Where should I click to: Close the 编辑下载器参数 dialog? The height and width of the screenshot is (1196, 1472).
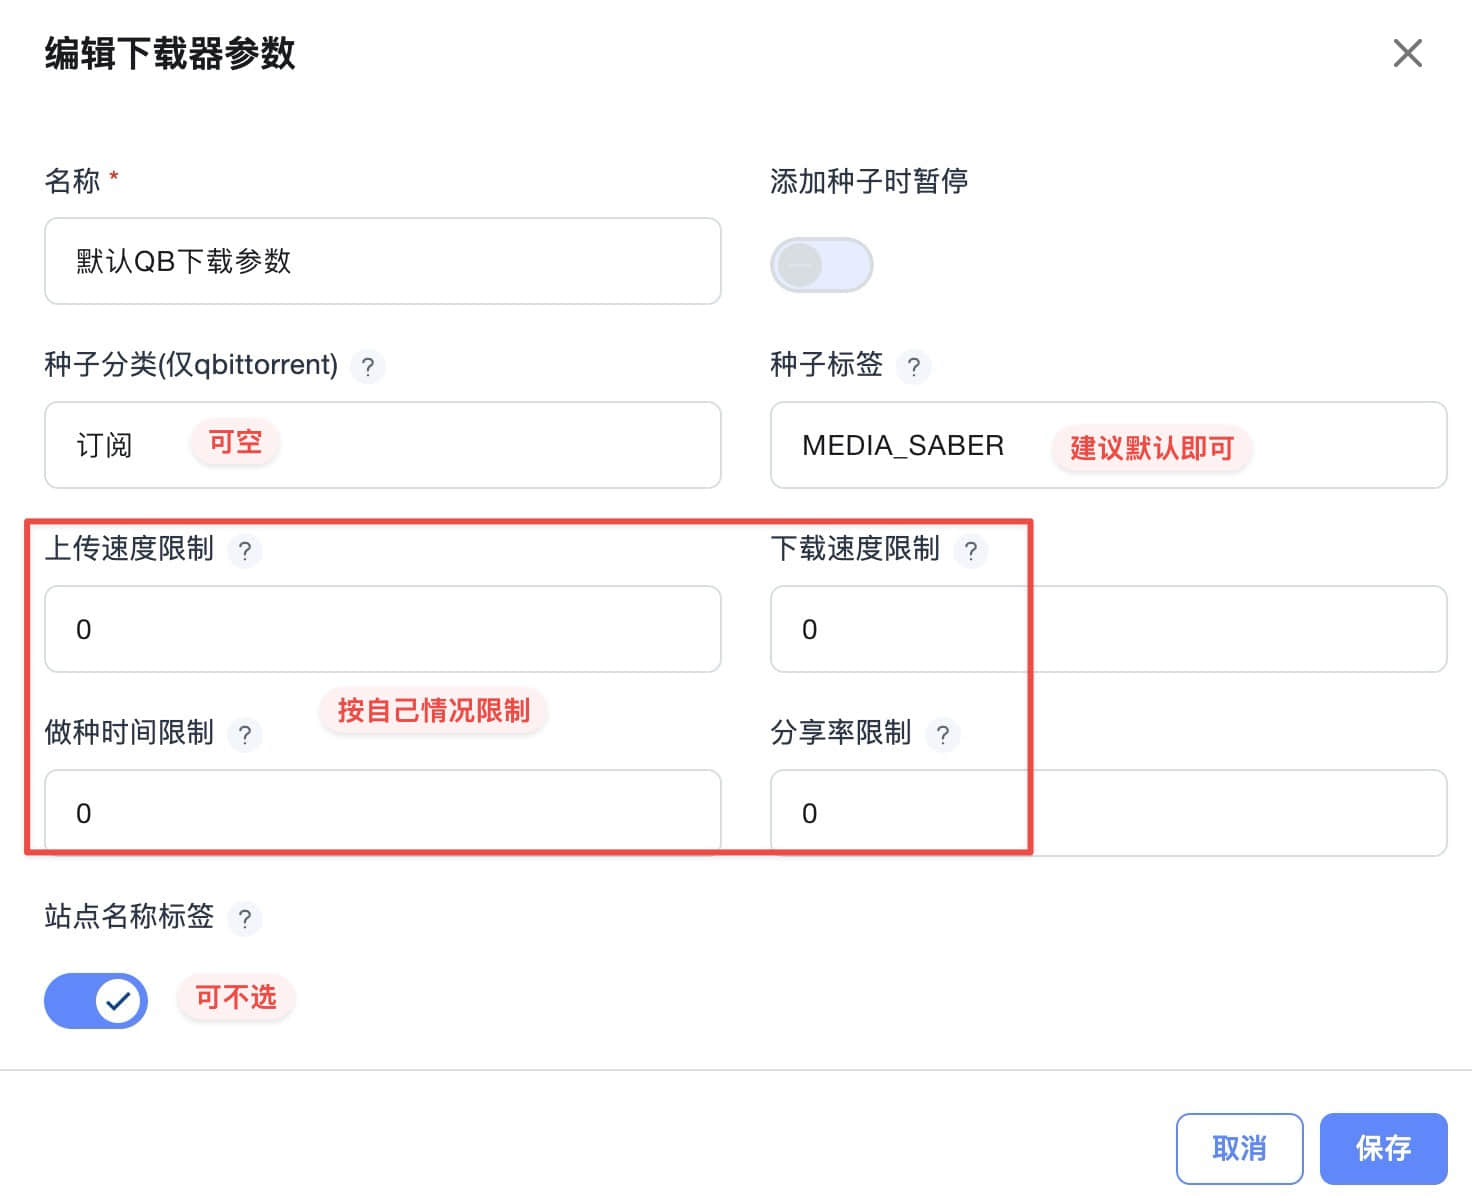click(1407, 53)
